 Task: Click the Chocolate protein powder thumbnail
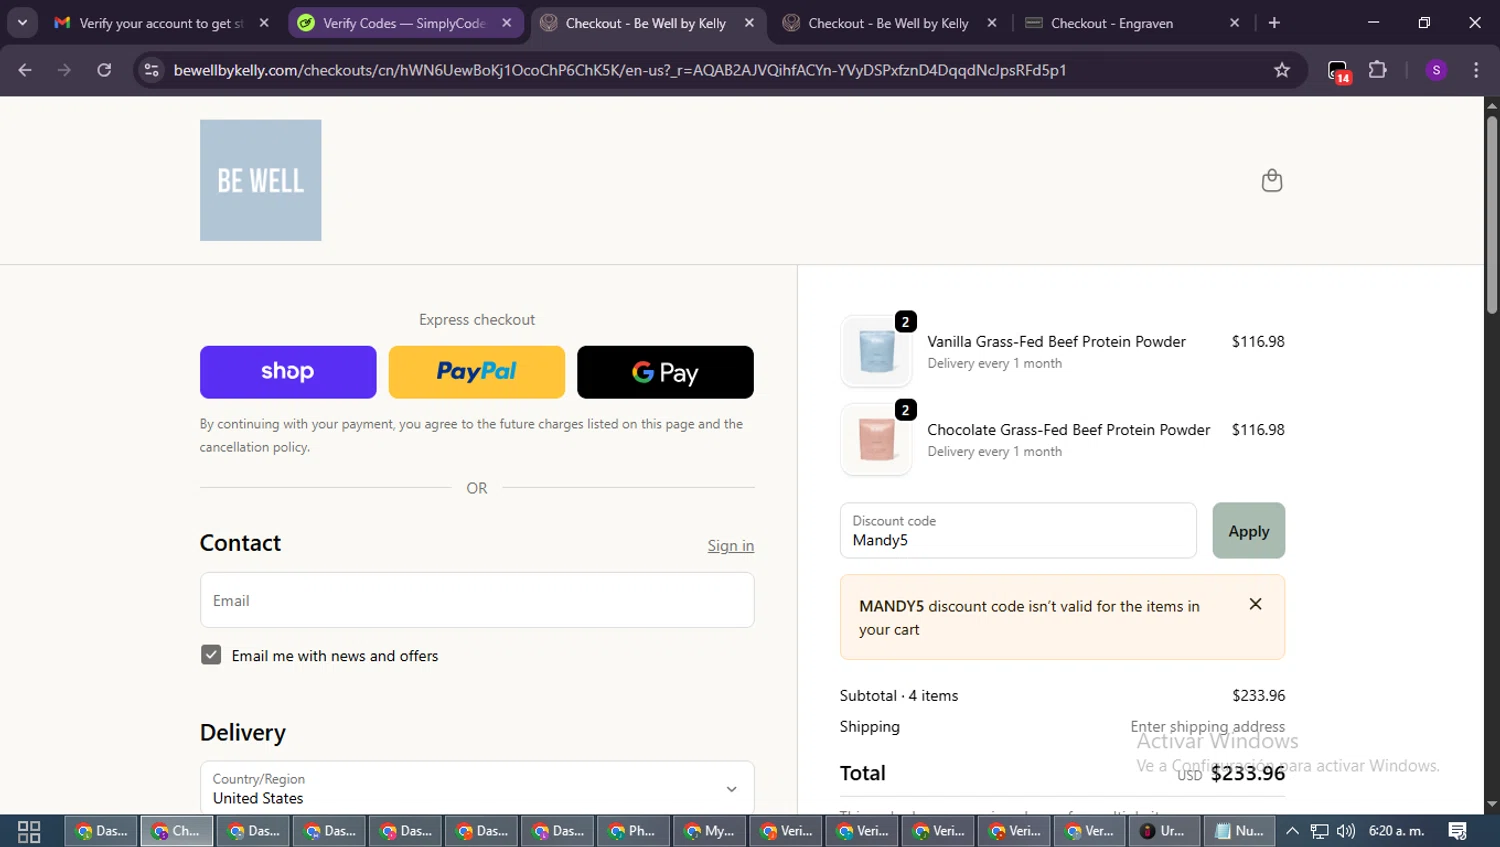click(877, 440)
